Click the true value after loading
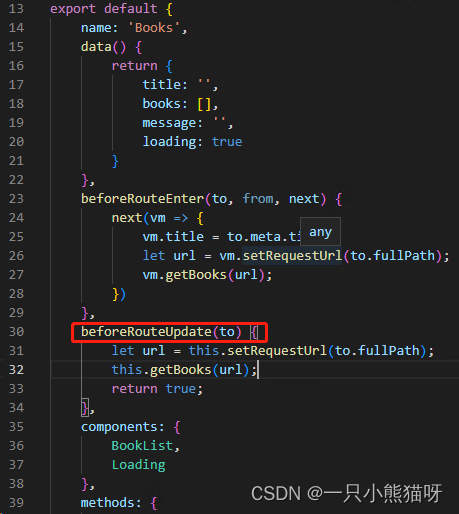The image size is (459, 514). coord(227,142)
